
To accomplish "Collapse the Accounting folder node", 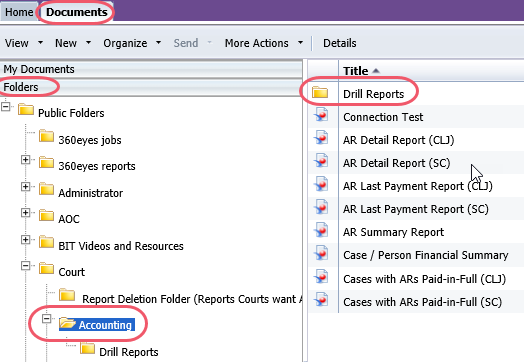I will coord(46,319).
